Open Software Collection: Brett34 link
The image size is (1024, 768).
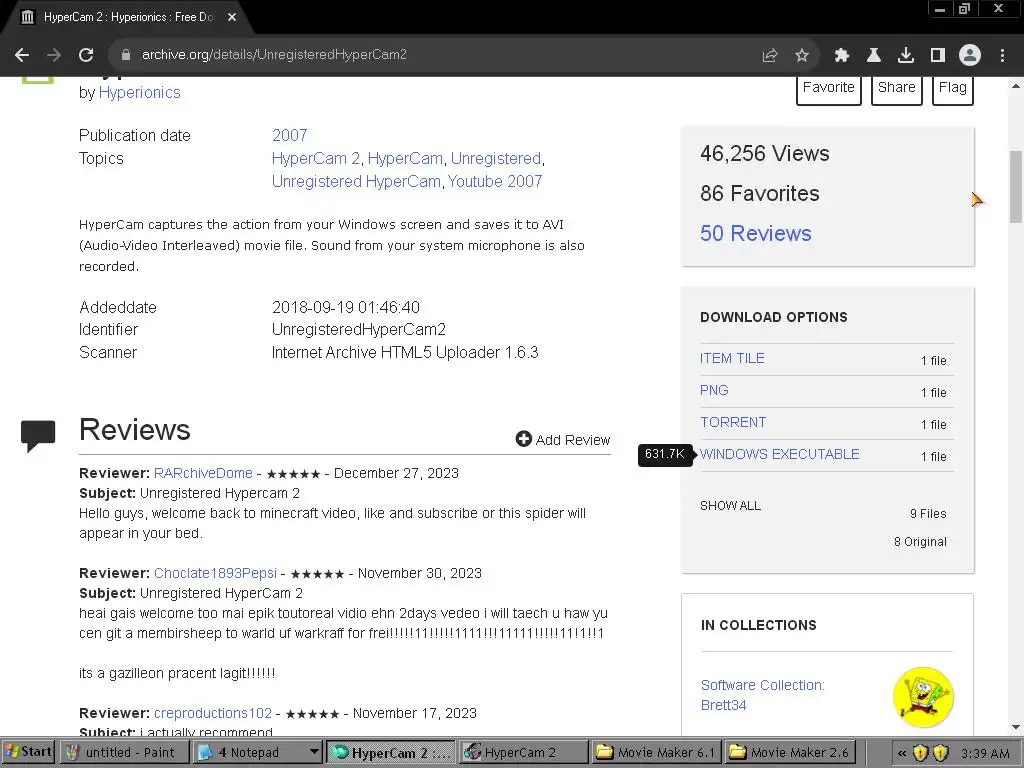coord(762,695)
